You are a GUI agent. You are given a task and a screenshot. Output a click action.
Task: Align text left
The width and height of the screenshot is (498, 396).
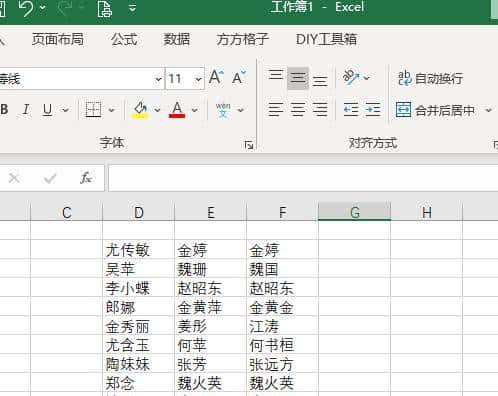coord(276,109)
